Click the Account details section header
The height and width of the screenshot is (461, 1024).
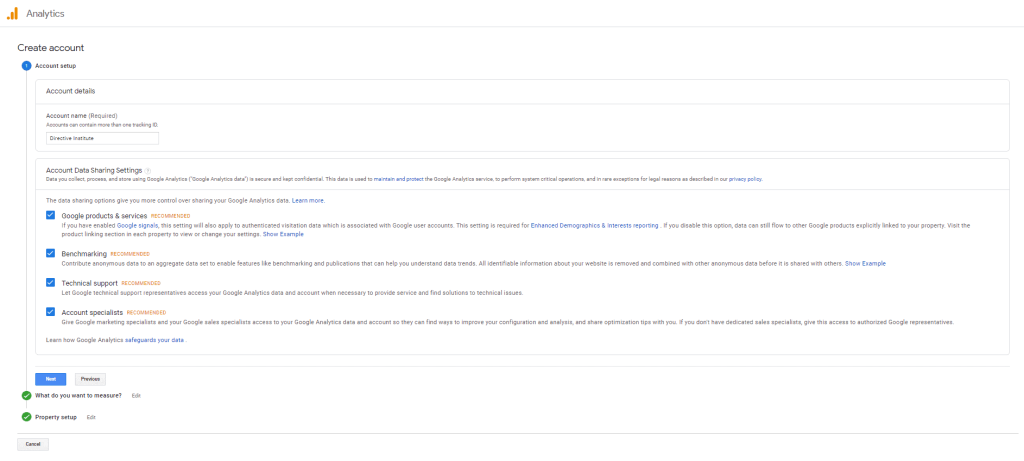pyautogui.click(x=71, y=91)
